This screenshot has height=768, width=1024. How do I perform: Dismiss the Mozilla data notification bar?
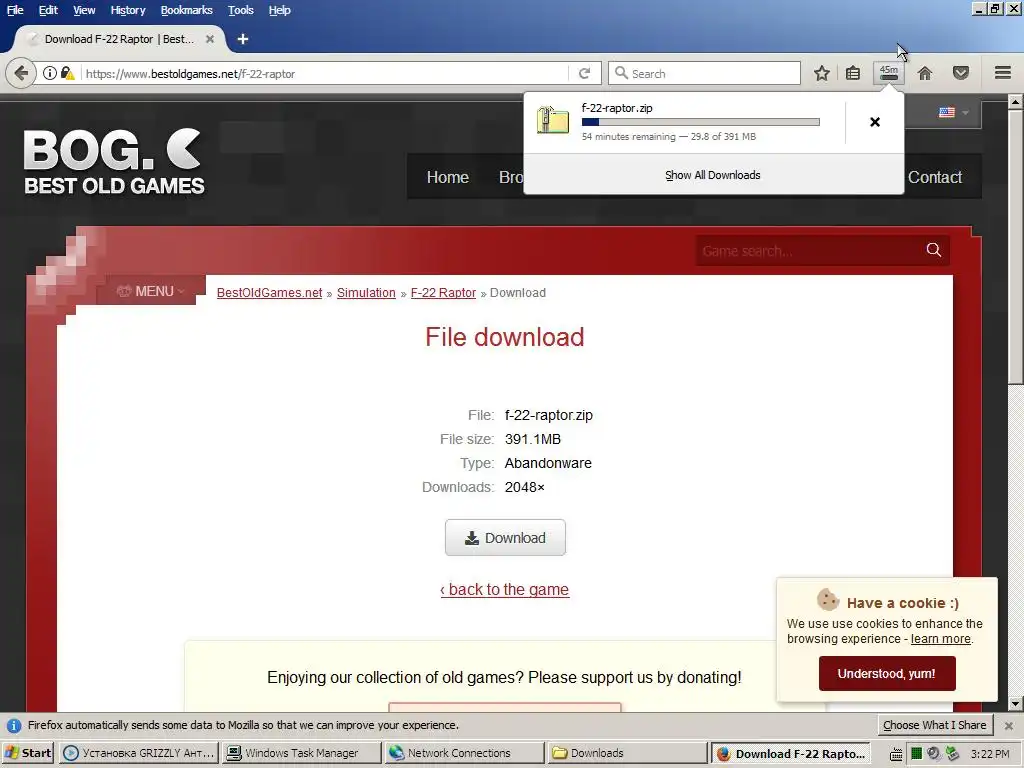(x=1008, y=726)
